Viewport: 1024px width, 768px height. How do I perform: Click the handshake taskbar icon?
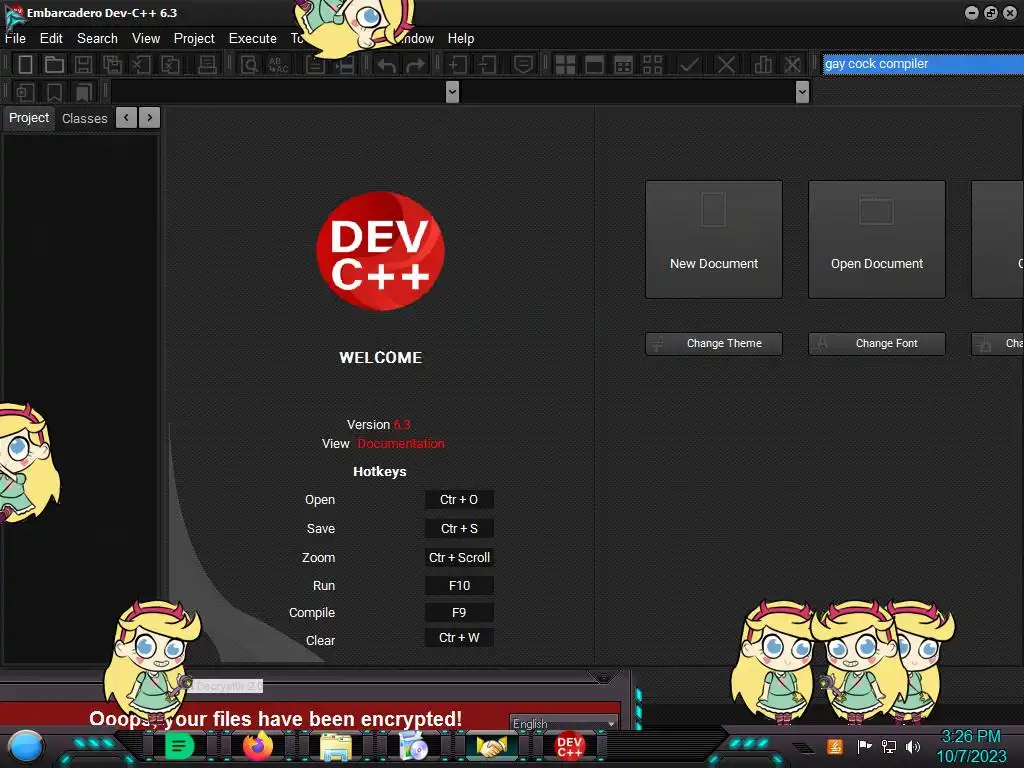click(x=491, y=746)
